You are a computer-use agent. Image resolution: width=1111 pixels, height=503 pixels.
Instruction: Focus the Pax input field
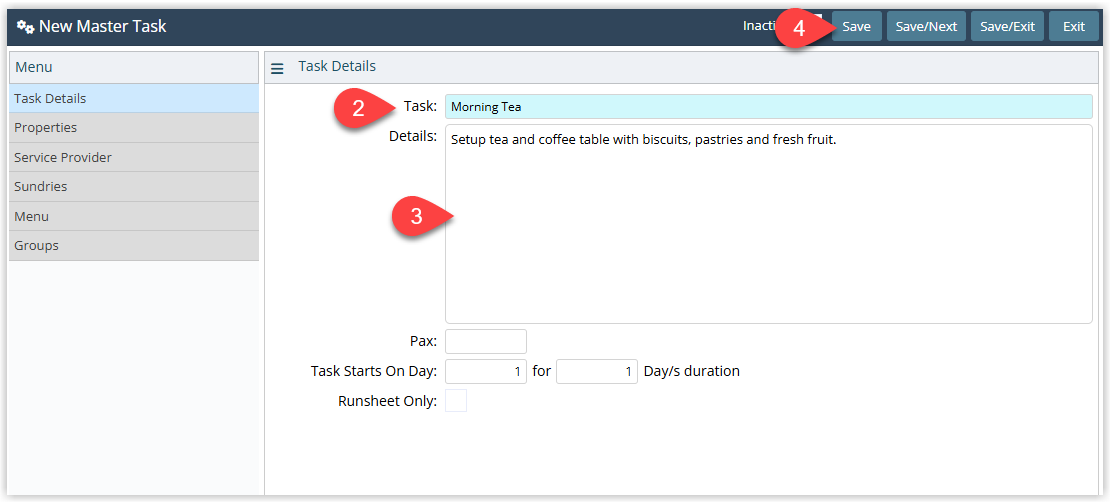(486, 341)
